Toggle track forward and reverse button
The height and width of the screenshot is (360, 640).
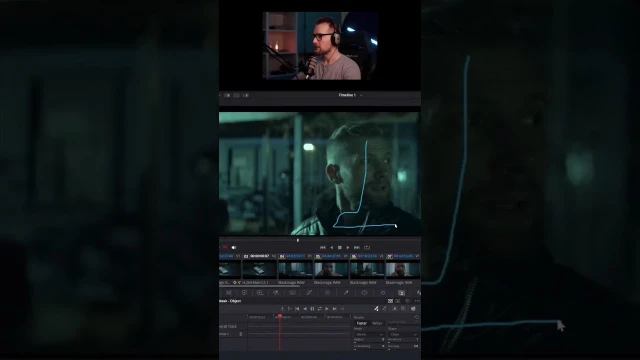320,309
